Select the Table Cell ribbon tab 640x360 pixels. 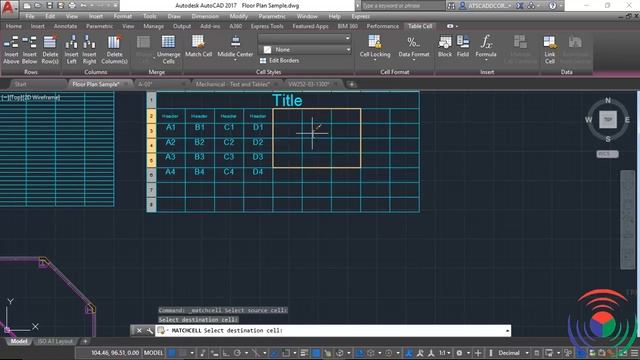pyautogui.click(x=420, y=26)
